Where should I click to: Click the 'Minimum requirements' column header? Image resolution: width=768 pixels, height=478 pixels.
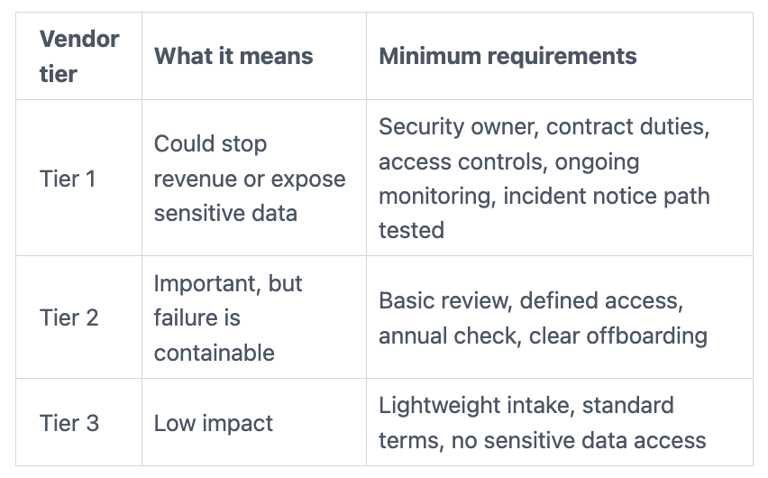tap(507, 56)
